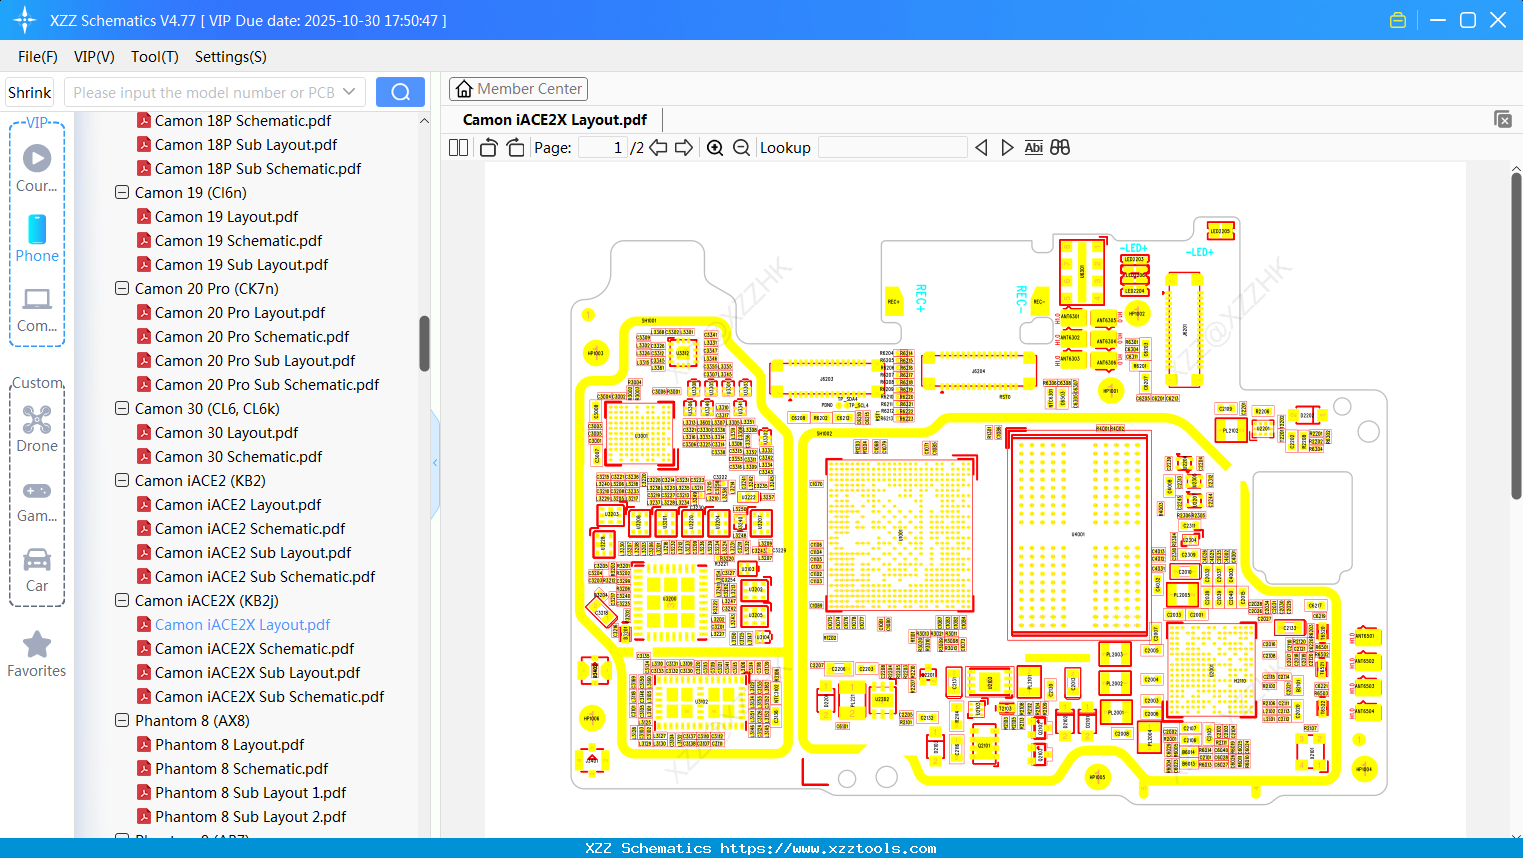This screenshot has width=1523, height=858.
Task: Collapse the Camon 30 (CL6, CL6k) group
Action: pyautogui.click(x=122, y=409)
